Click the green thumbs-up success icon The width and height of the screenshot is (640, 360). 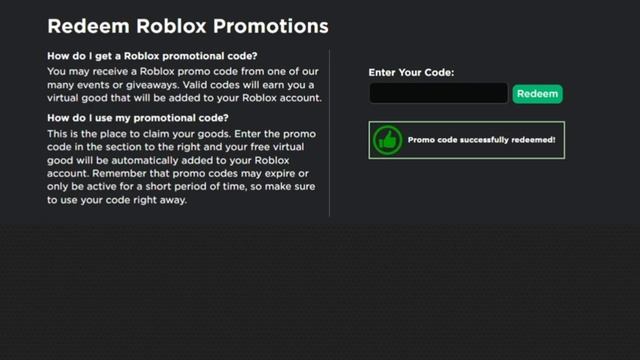(387, 140)
